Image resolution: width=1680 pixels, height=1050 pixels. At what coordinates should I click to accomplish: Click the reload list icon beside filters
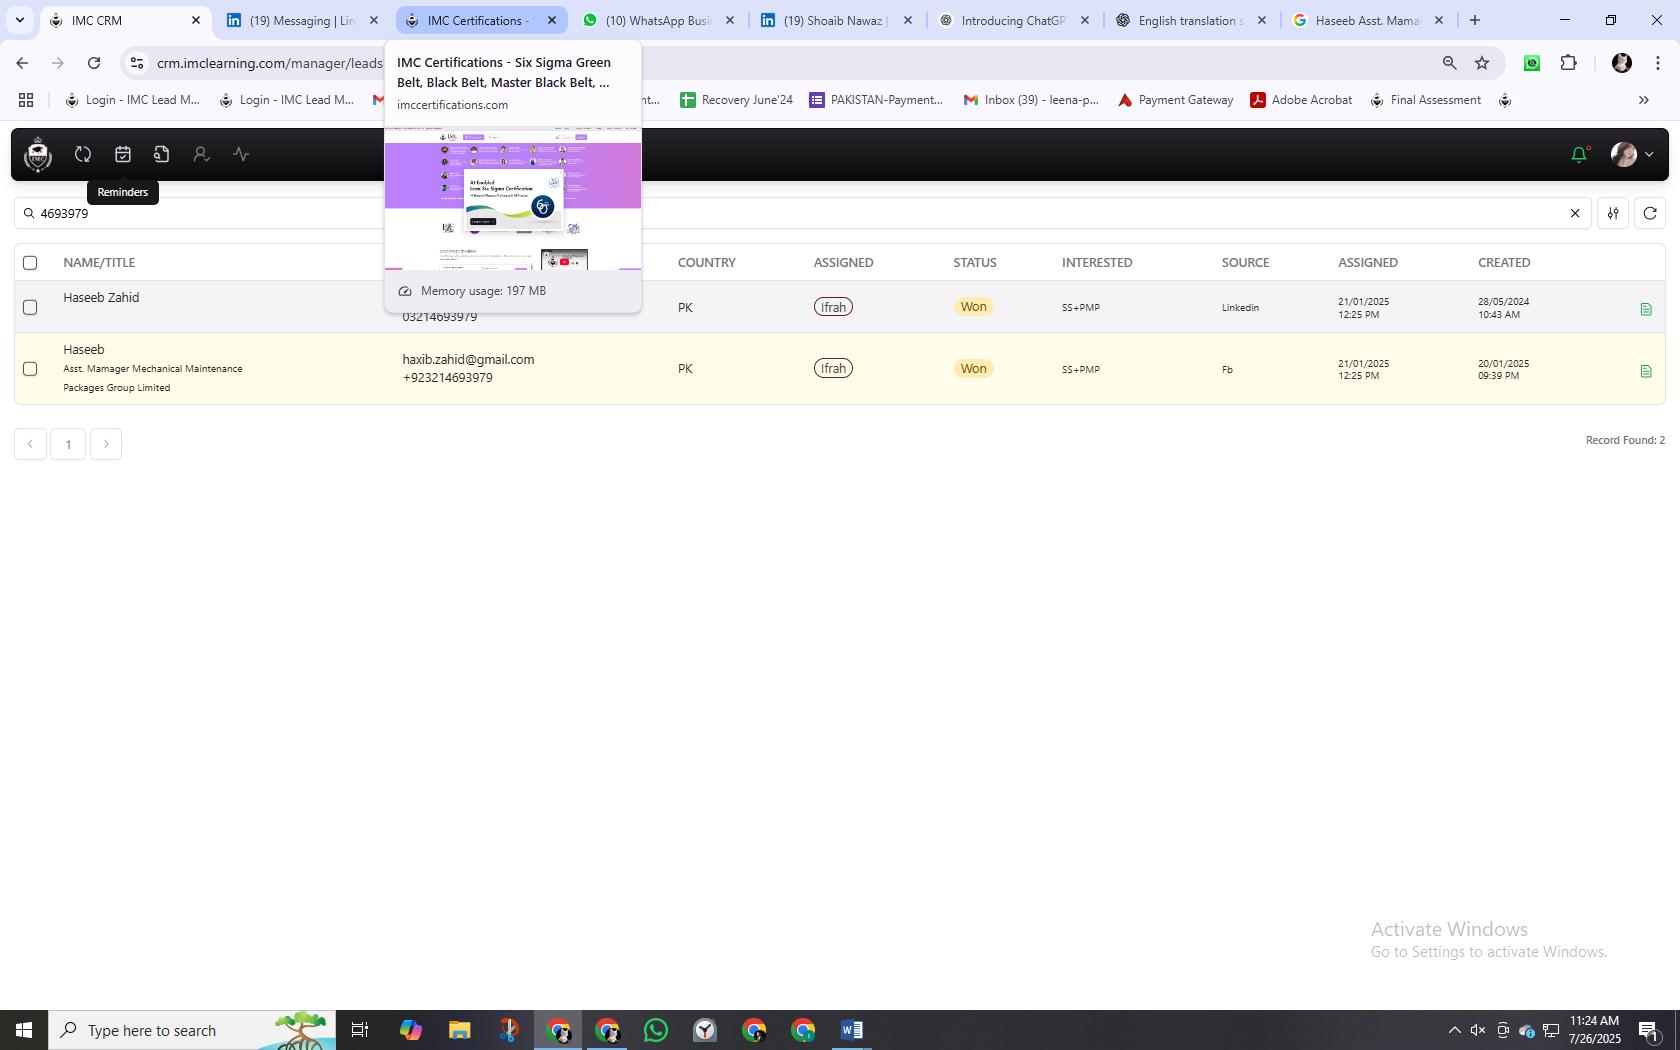coord(1650,213)
